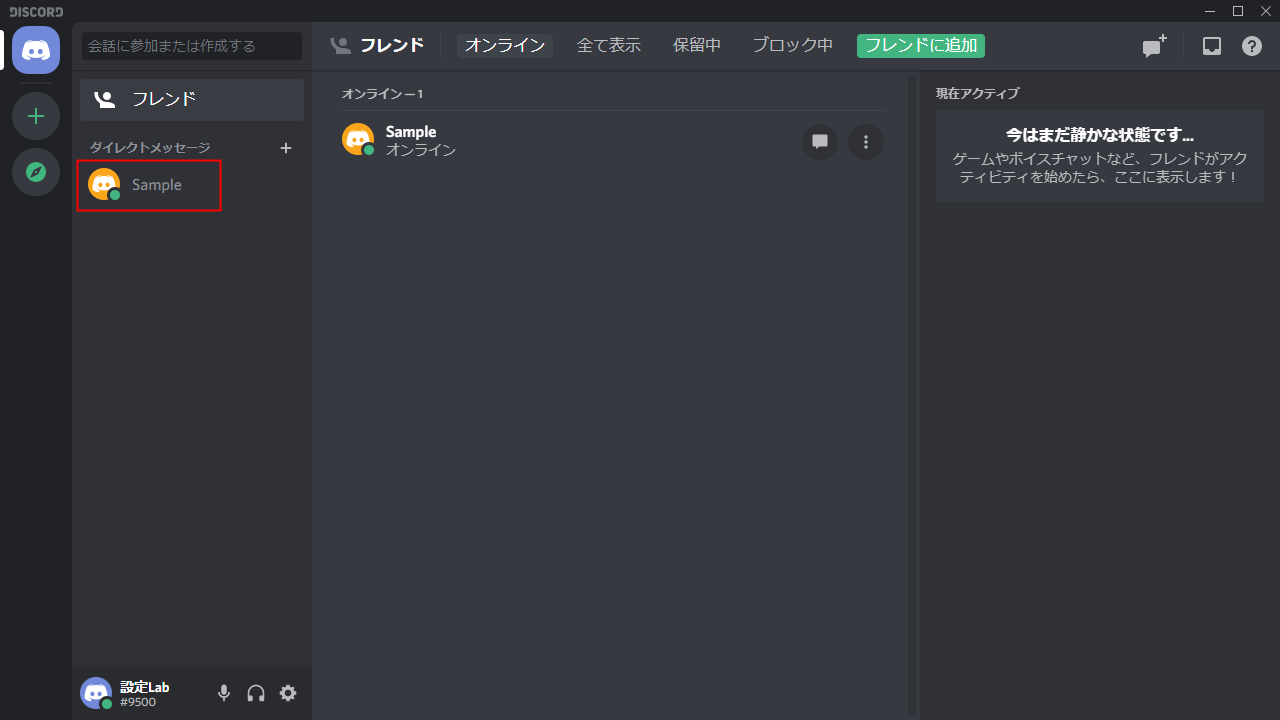Switch to the 保留中 tab
1280x720 pixels.
(x=697, y=45)
